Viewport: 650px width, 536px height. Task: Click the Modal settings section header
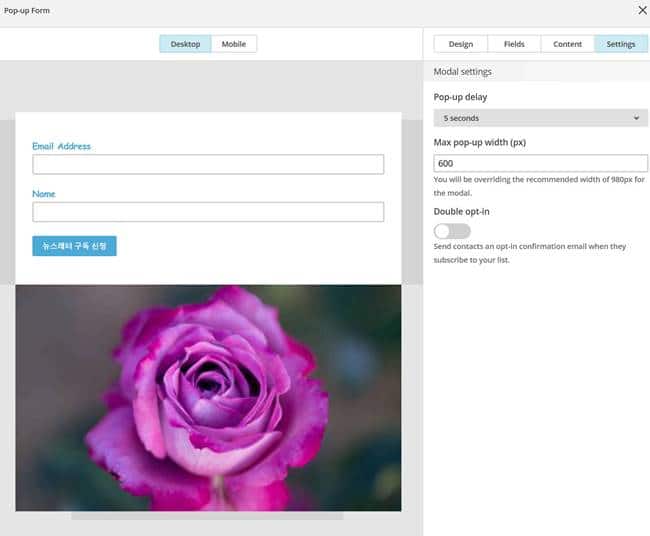[462, 72]
